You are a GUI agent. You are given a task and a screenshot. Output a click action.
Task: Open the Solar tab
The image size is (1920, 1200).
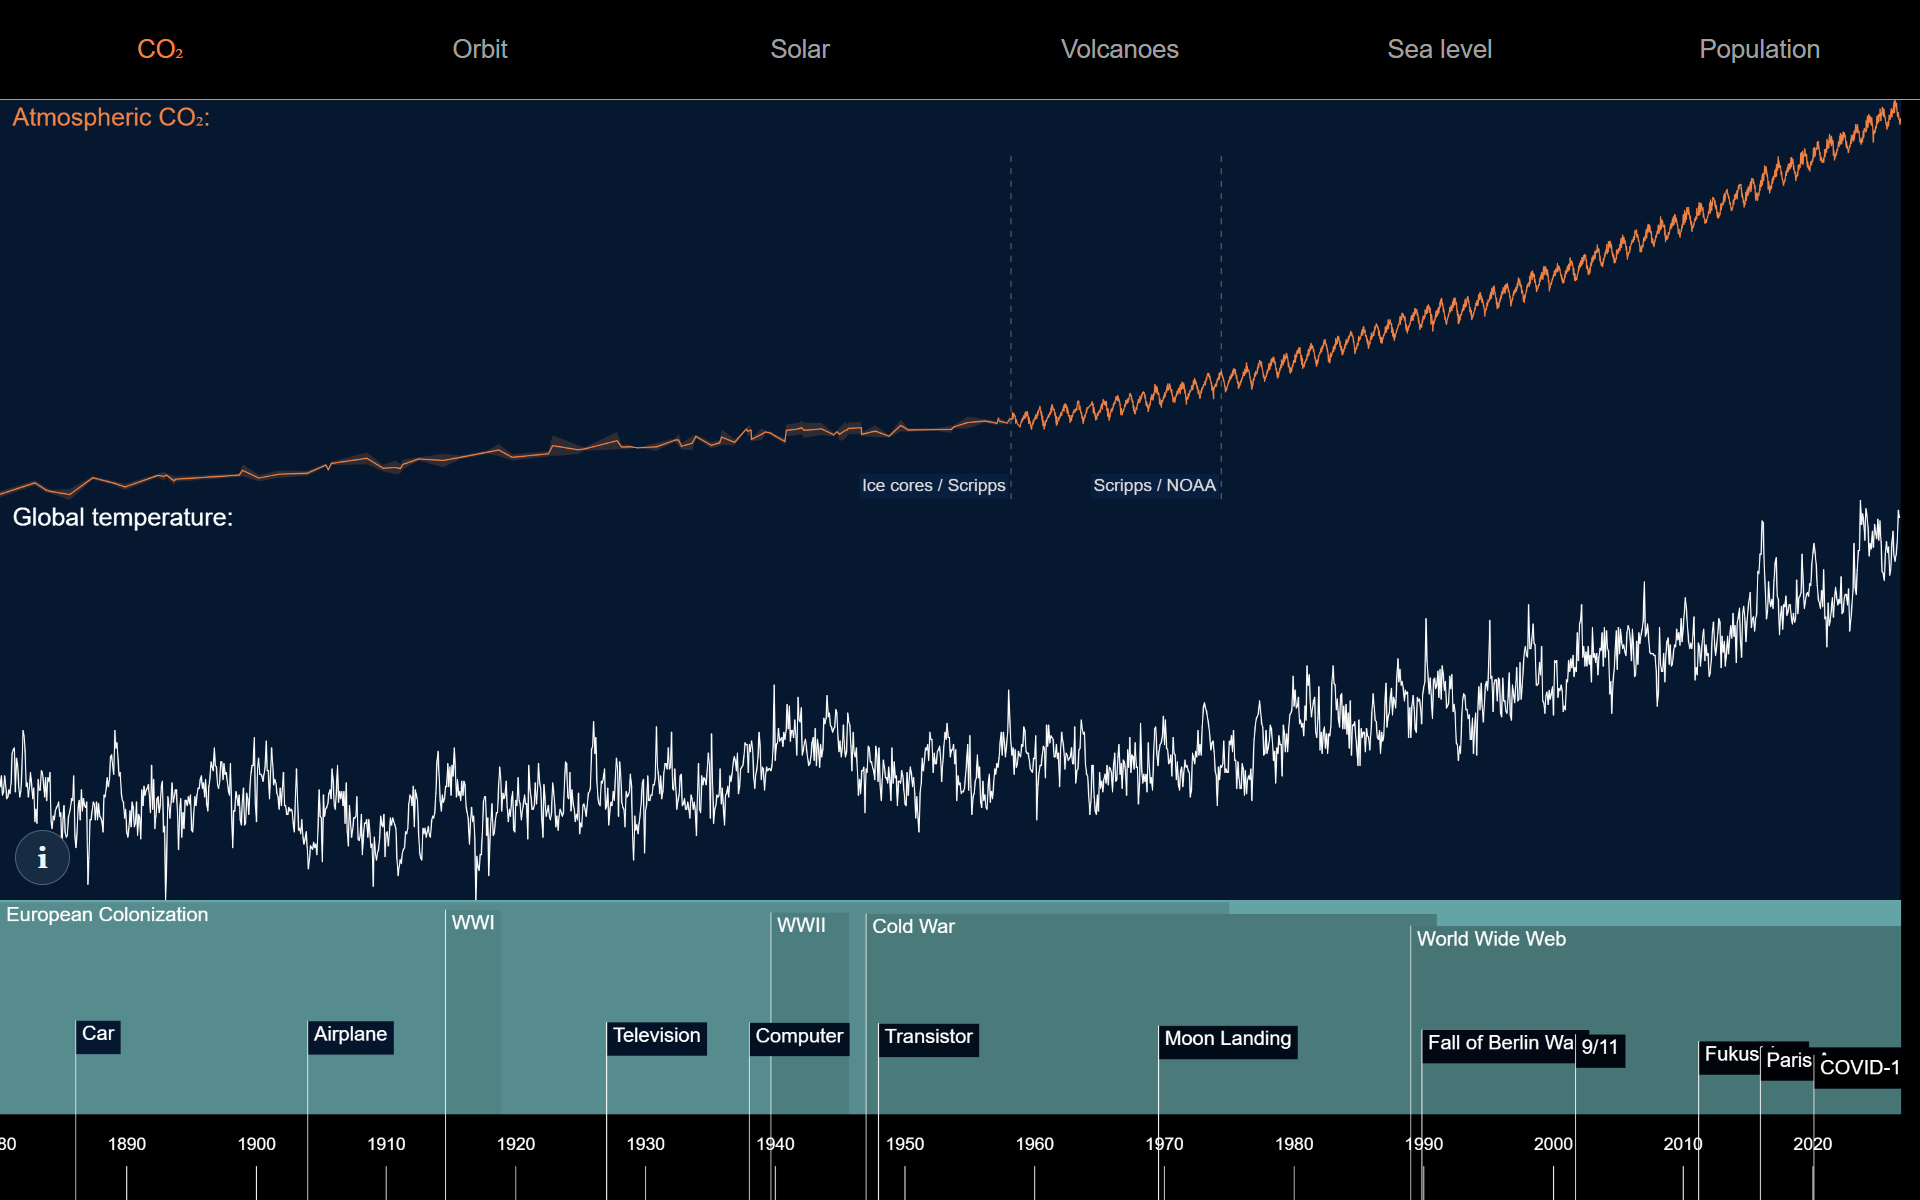click(800, 49)
